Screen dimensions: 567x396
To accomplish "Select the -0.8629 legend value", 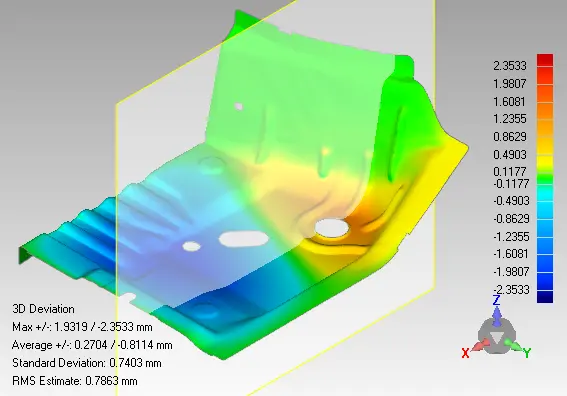I will coord(511,219).
